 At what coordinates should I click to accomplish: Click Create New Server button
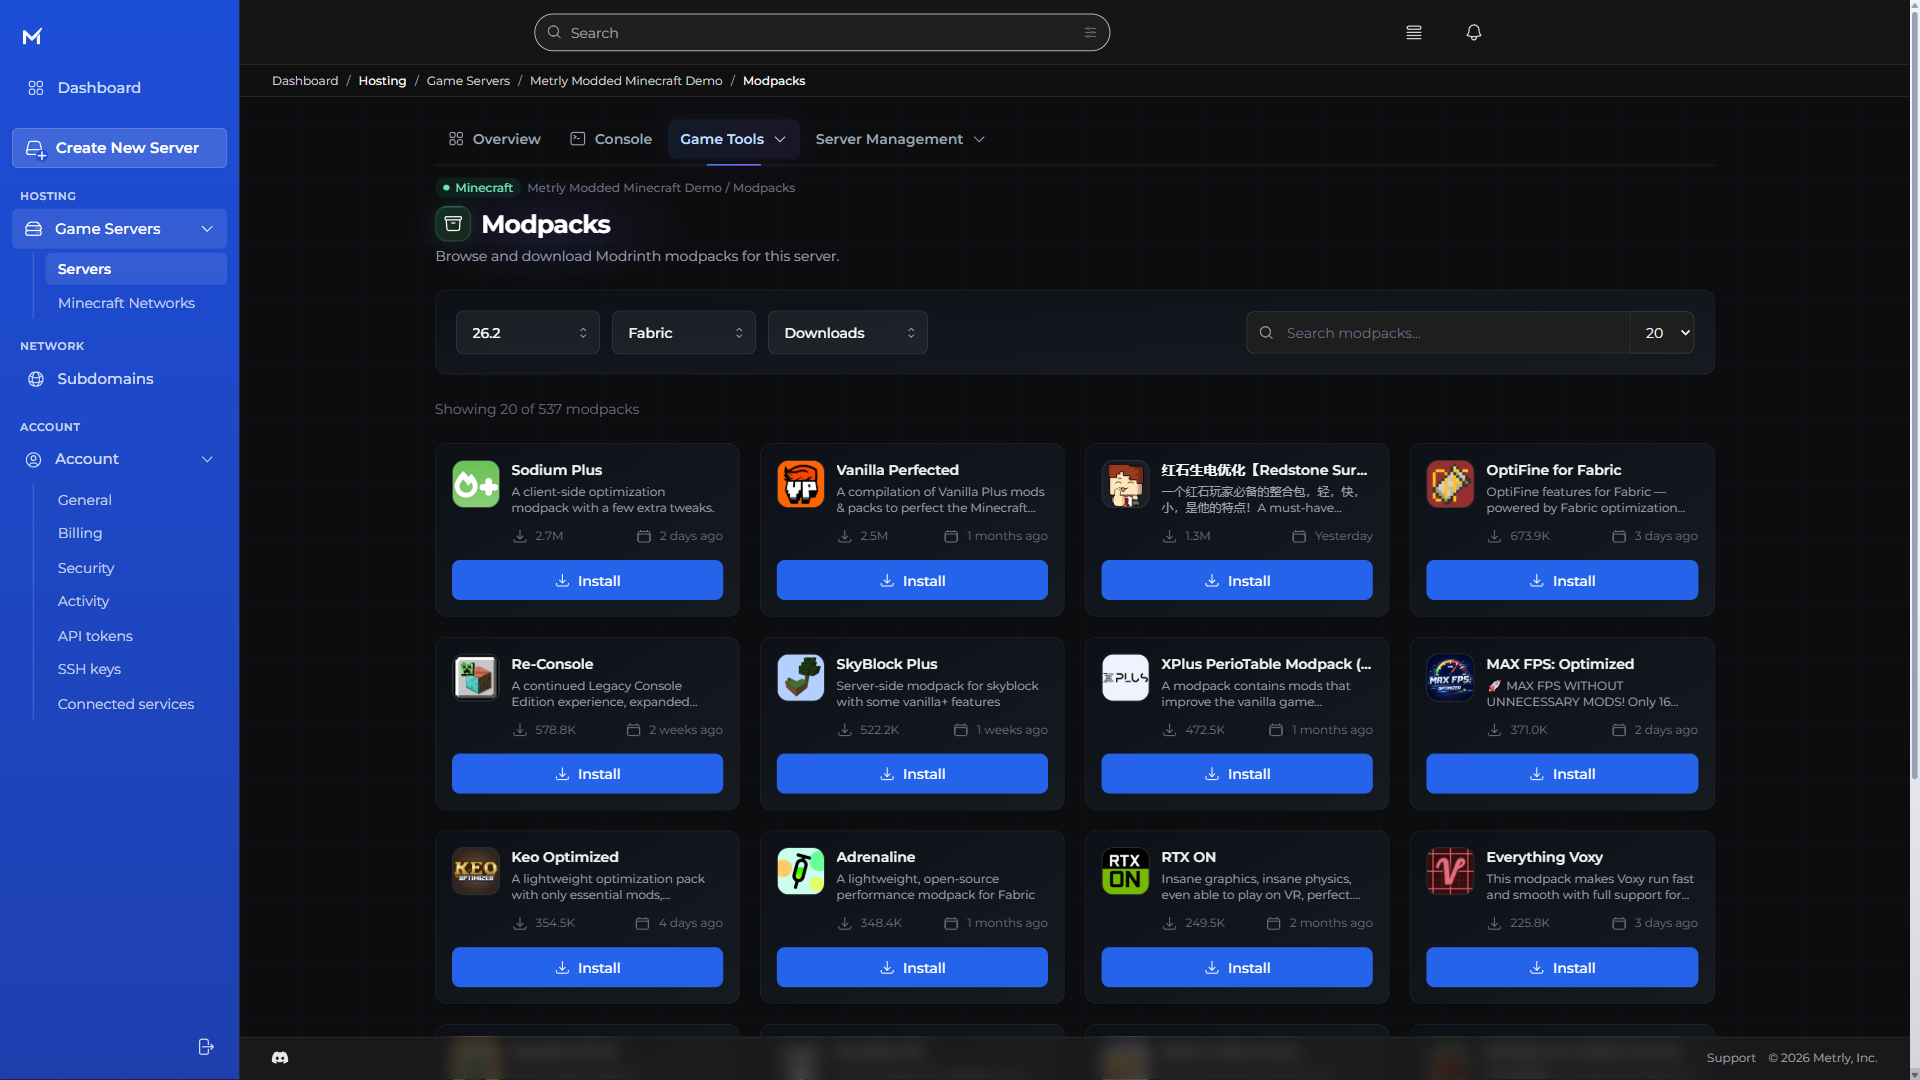coord(120,148)
